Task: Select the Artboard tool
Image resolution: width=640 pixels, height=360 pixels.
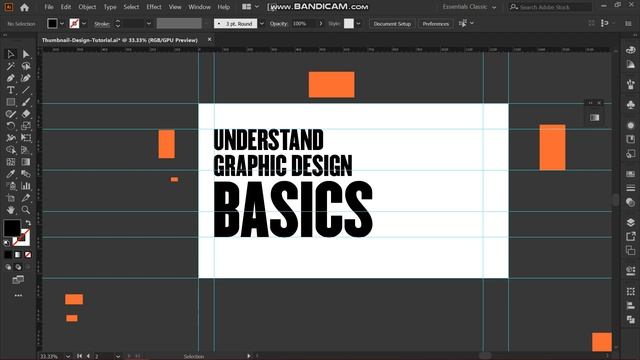Action: tap(11, 198)
